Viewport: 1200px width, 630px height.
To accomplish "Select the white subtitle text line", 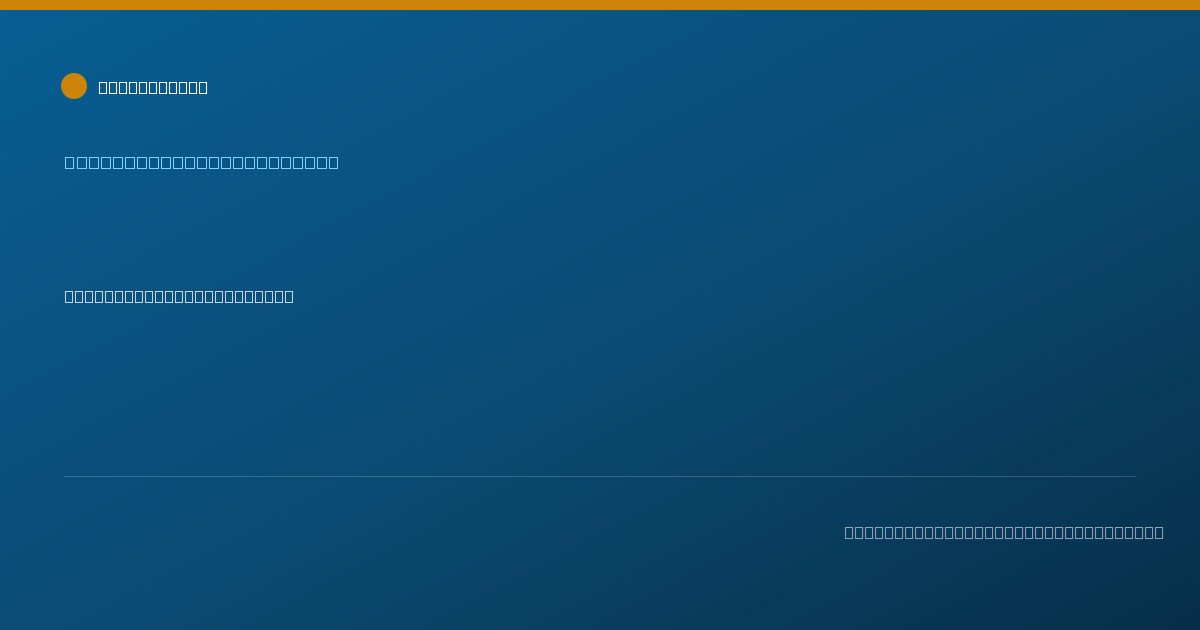I will point(179,296).
